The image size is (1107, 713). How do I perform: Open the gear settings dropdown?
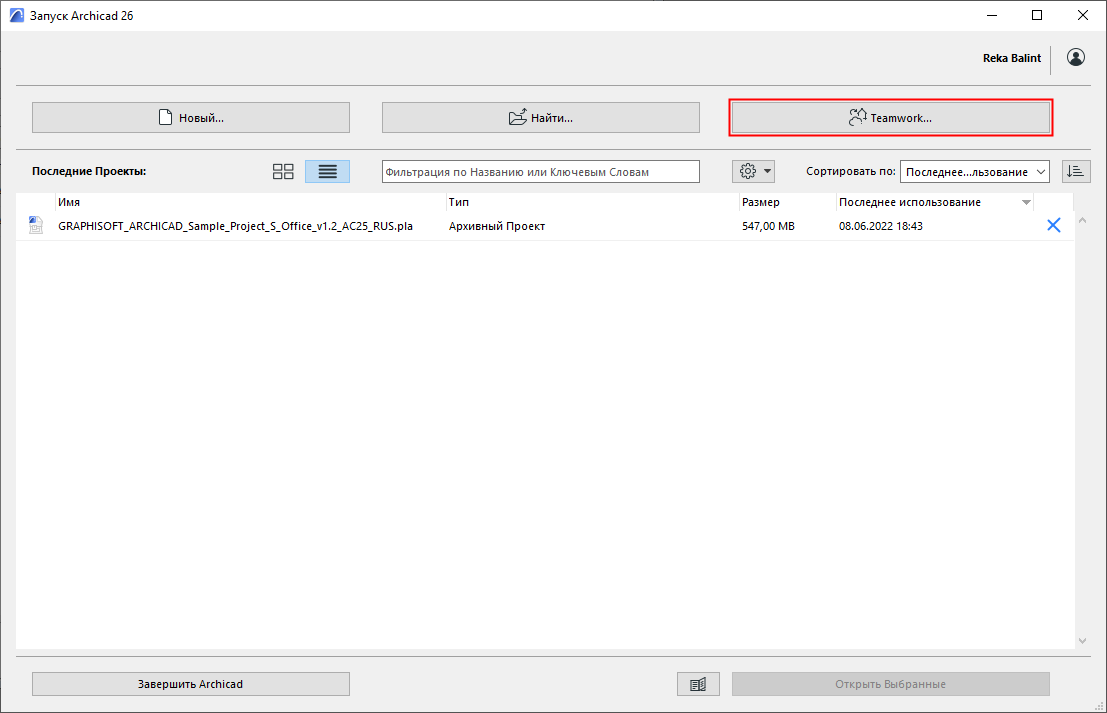[753, 172]
